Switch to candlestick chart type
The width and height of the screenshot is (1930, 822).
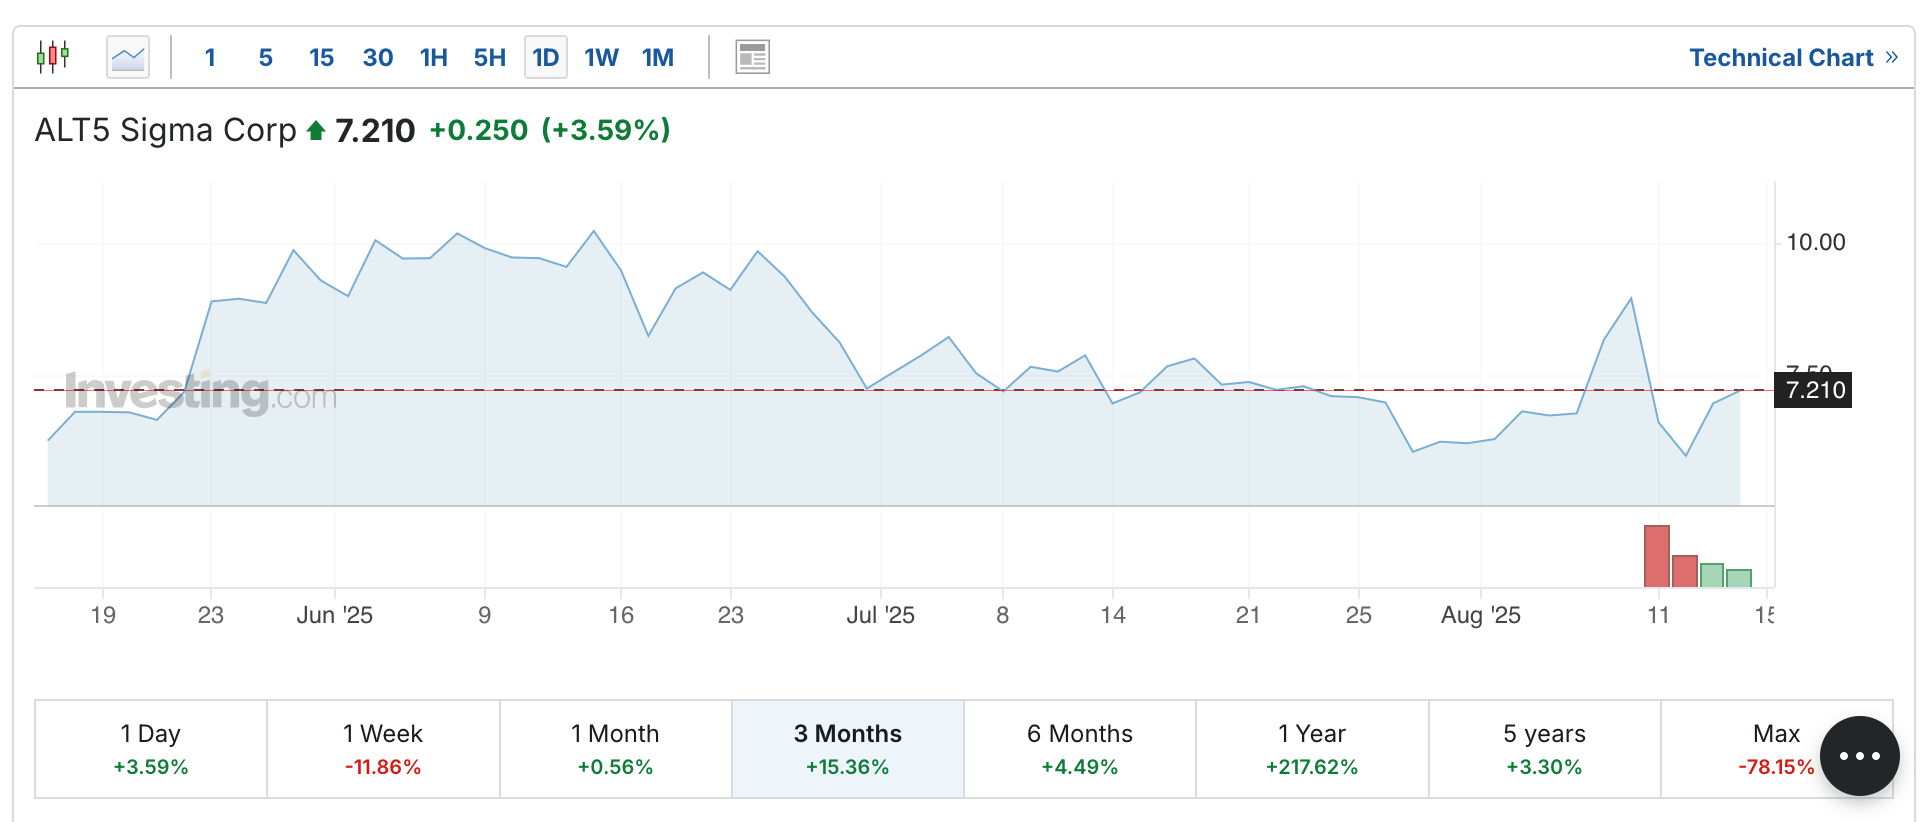coord(53,57)
